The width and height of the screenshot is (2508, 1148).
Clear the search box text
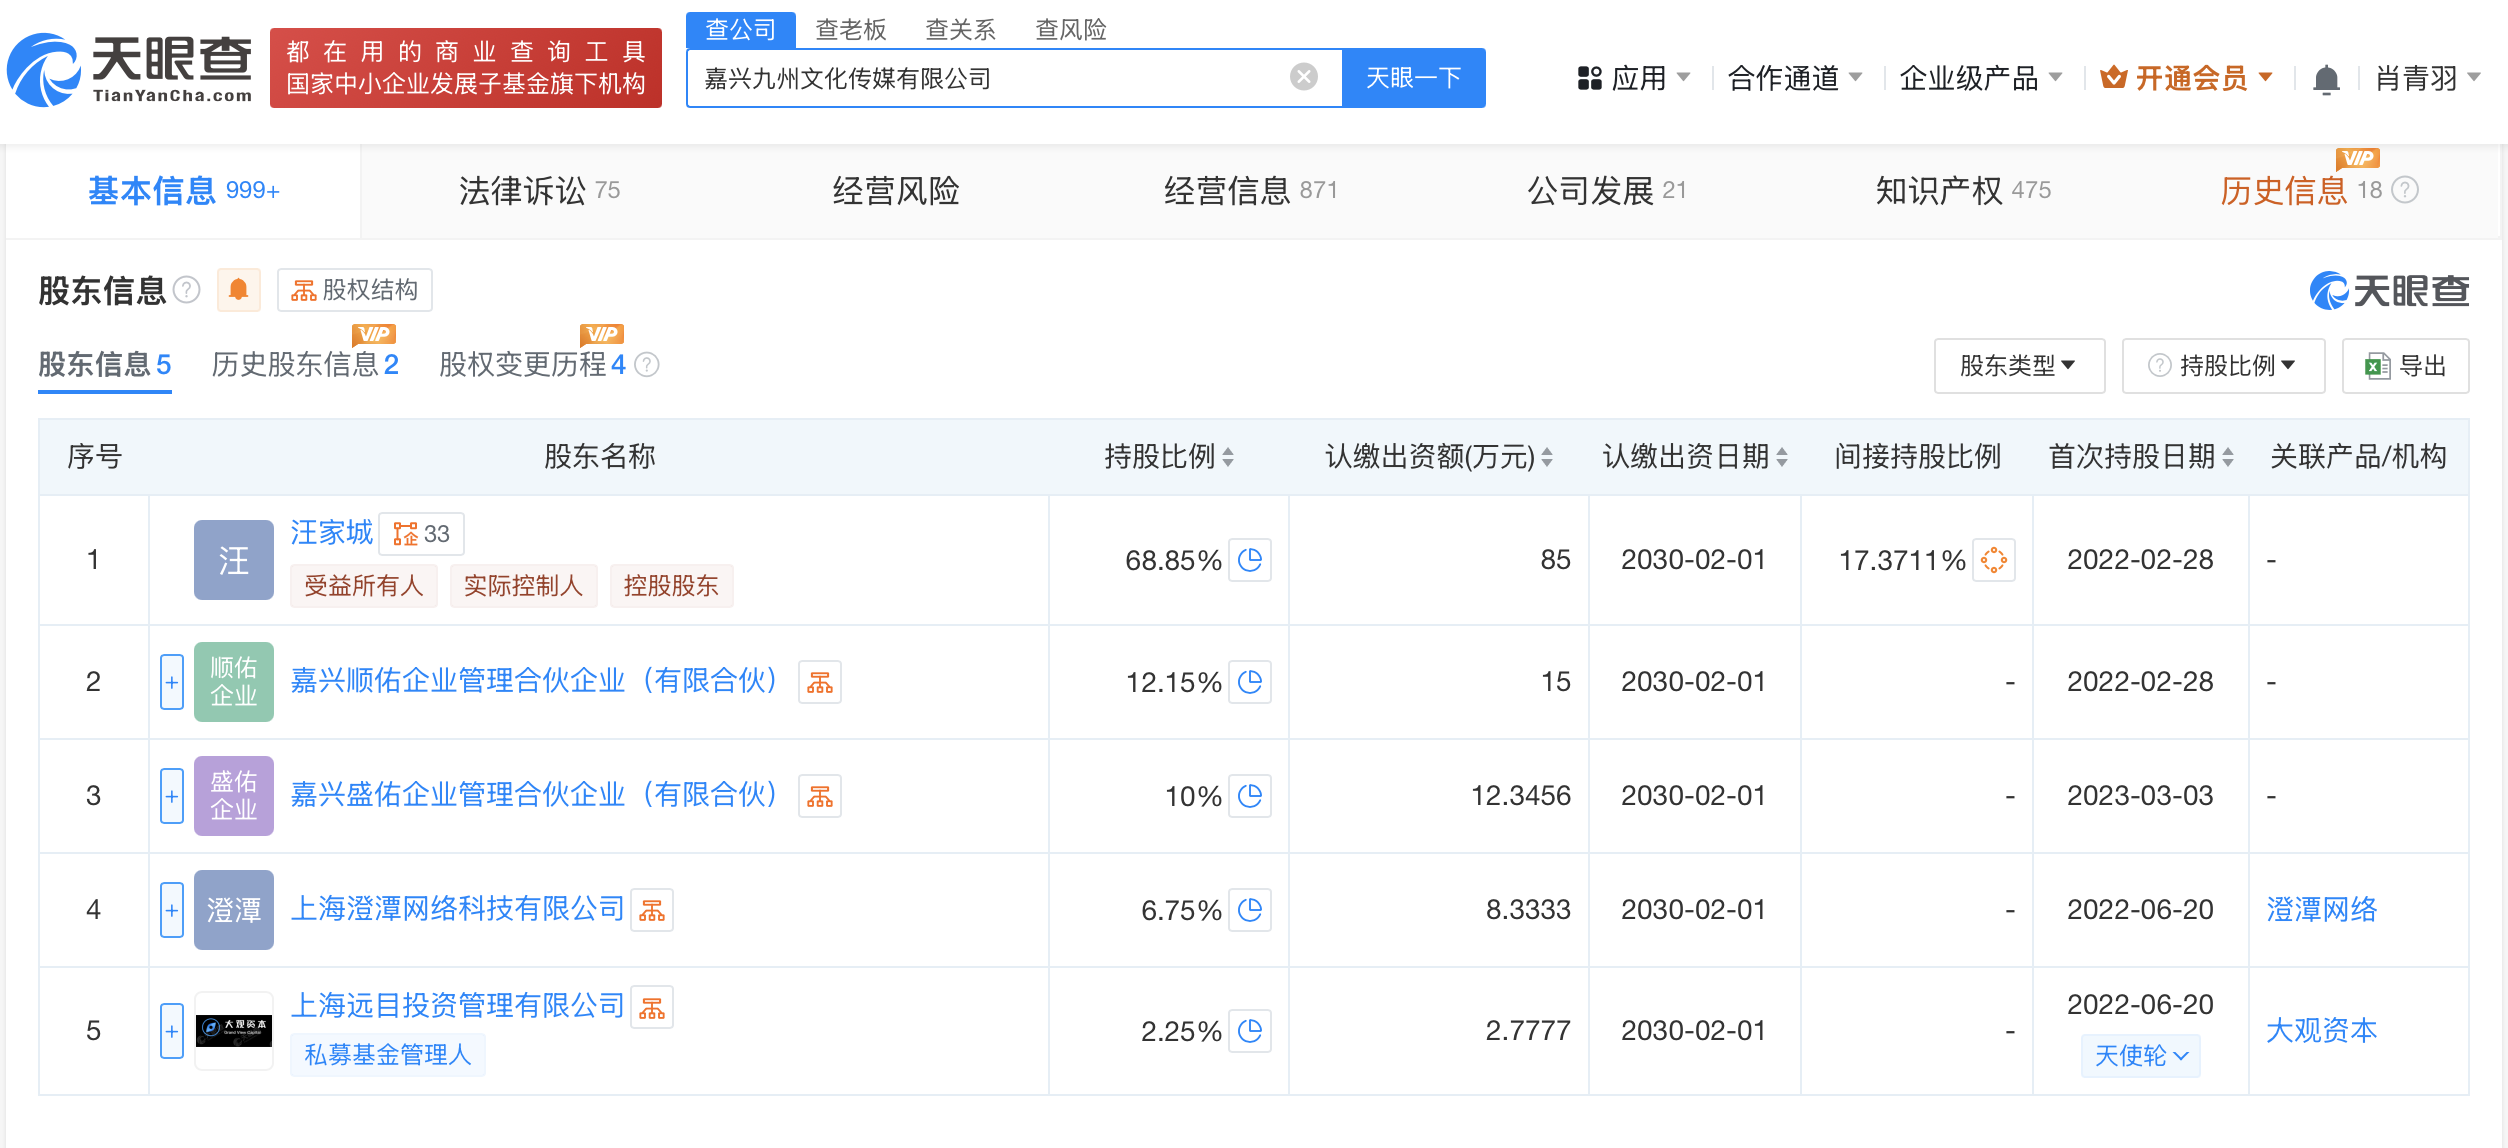pos(1303,77)
